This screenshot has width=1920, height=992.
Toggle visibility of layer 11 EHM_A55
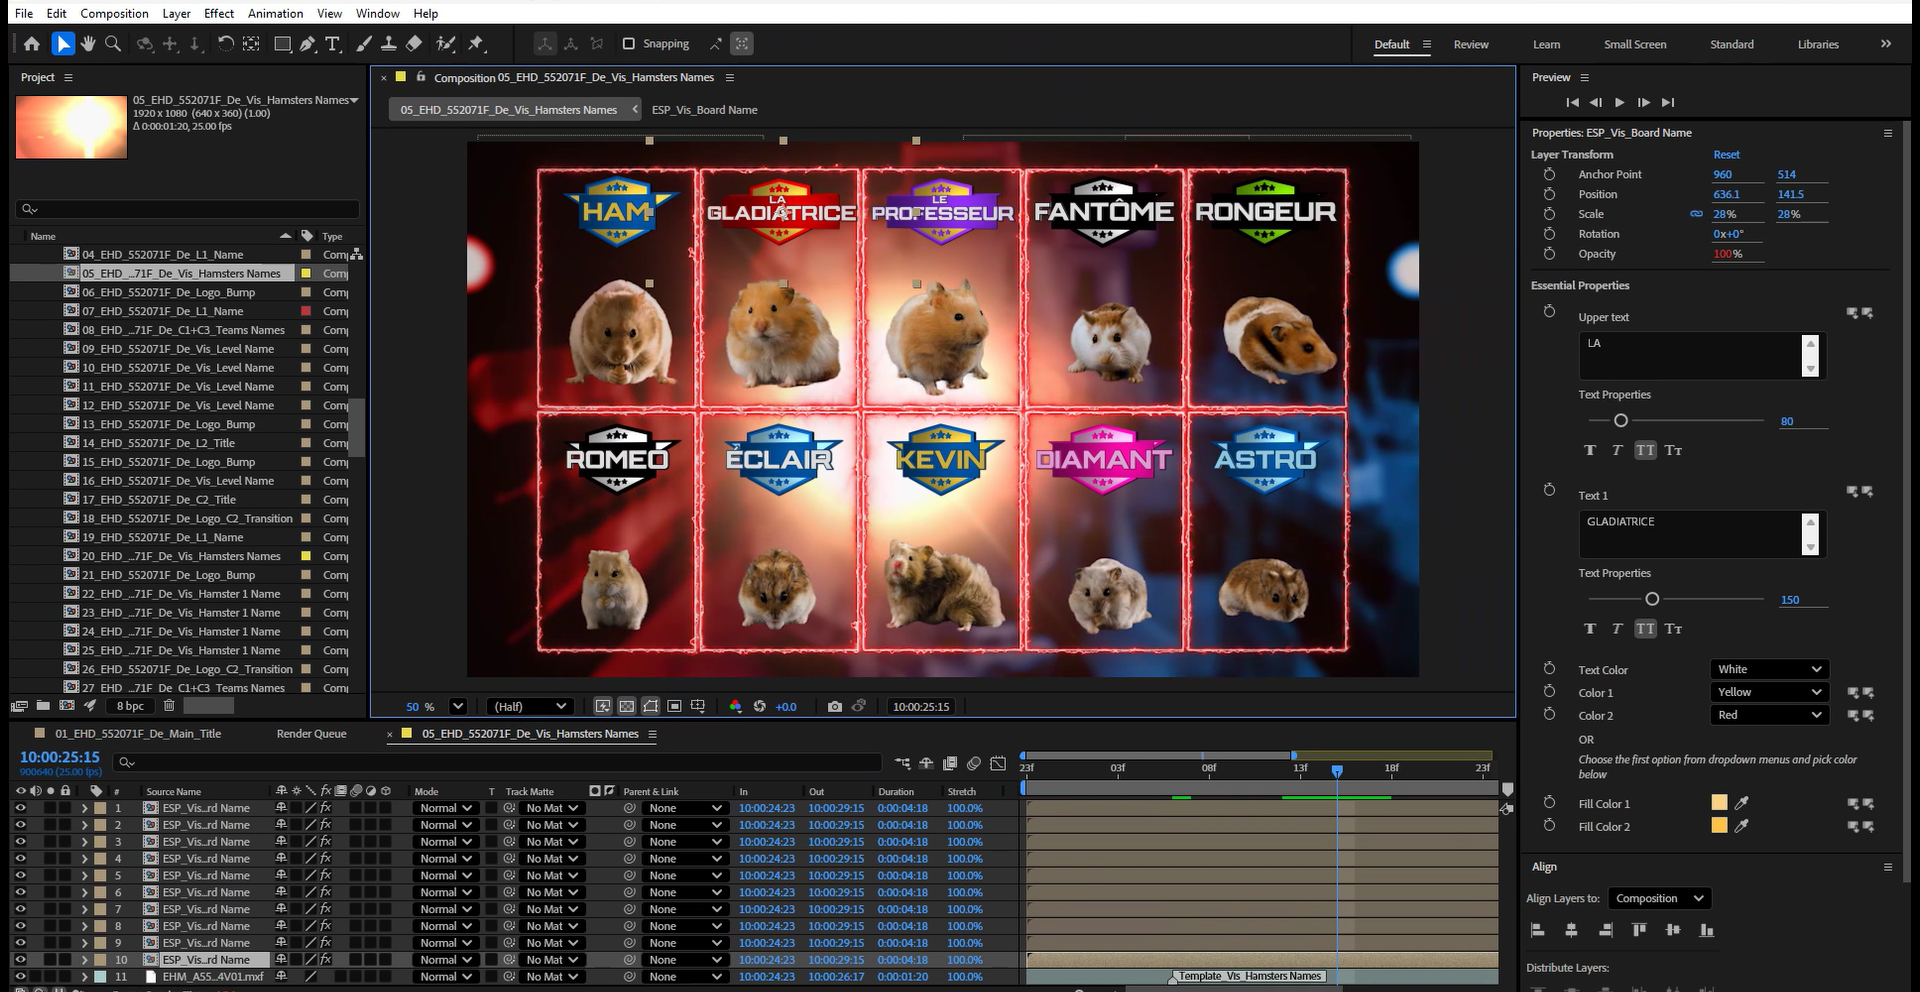pyautogui.click(x=20, y=976)
